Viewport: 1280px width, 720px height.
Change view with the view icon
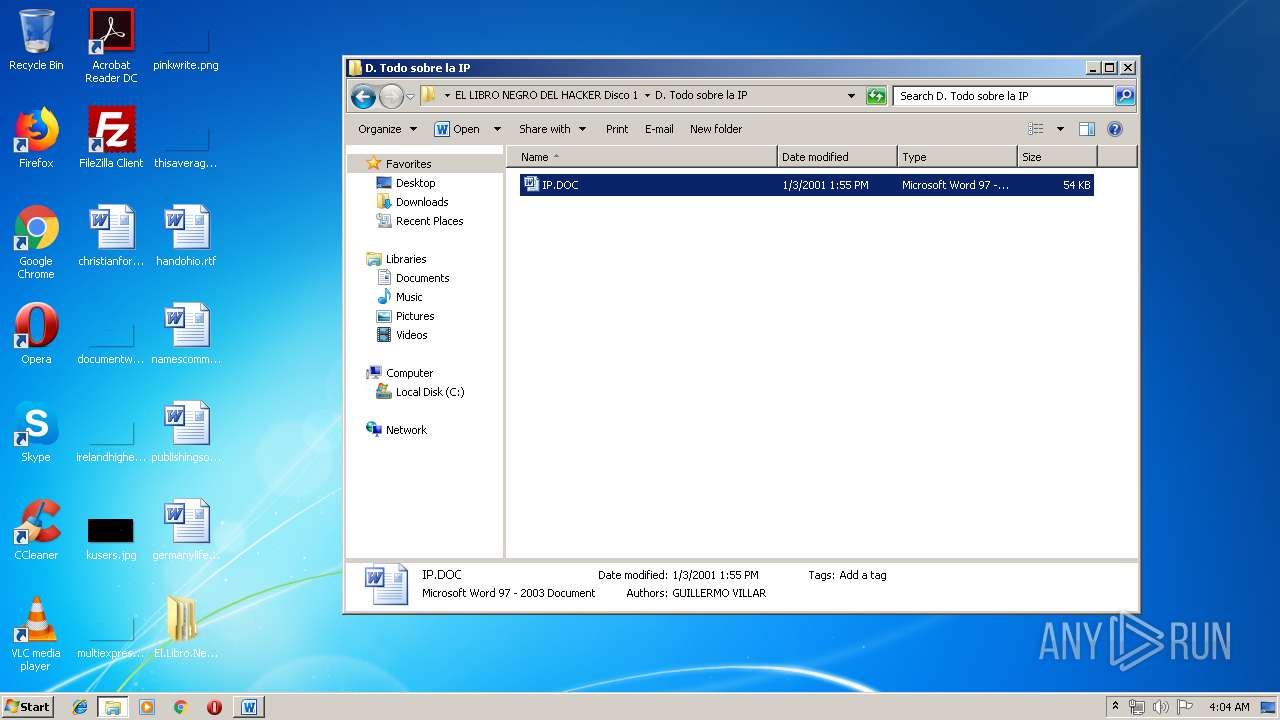(1036, 129)
